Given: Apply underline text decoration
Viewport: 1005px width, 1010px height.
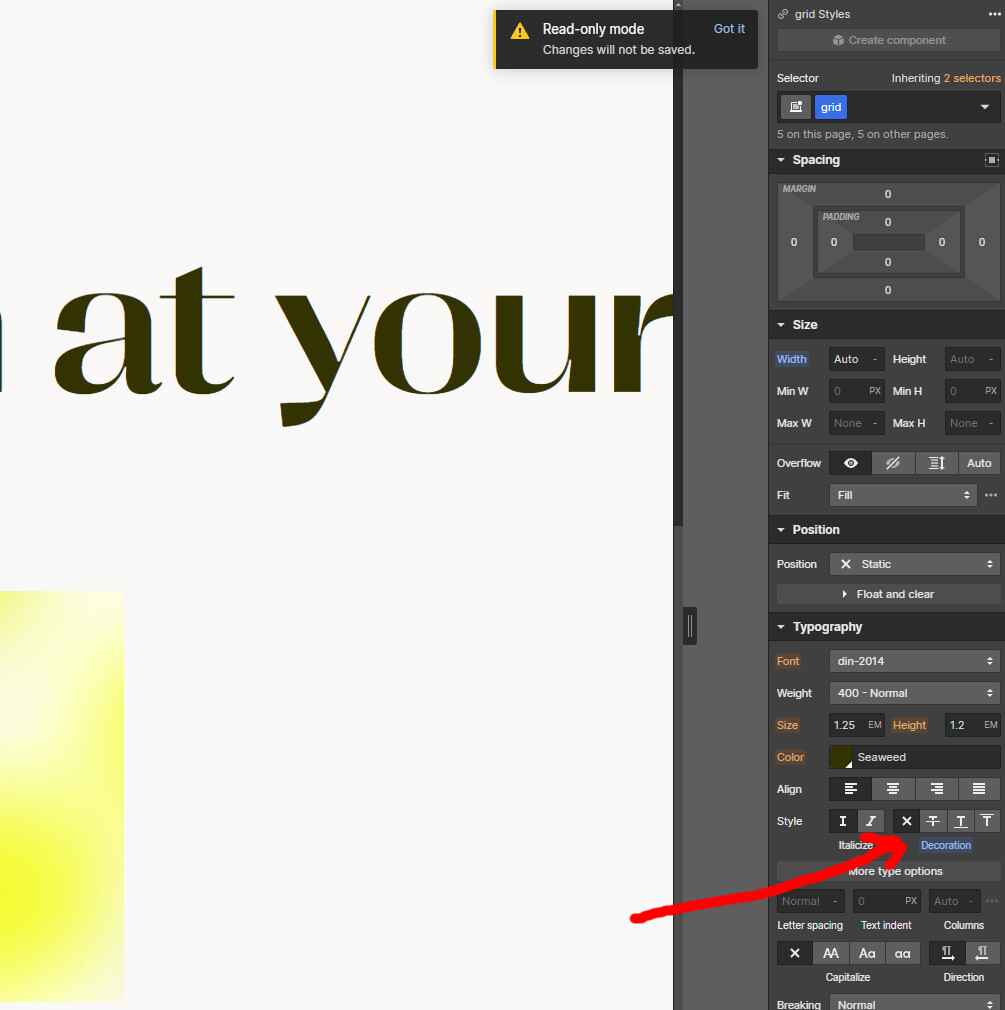Looking at the screenshot, I should 960,820.
